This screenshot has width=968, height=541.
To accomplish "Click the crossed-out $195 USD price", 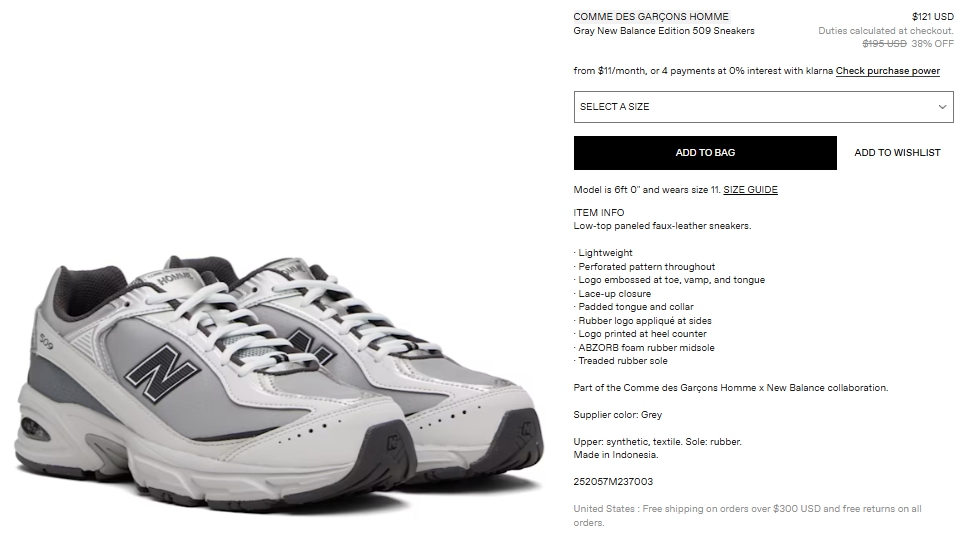I will coord(884,44).
